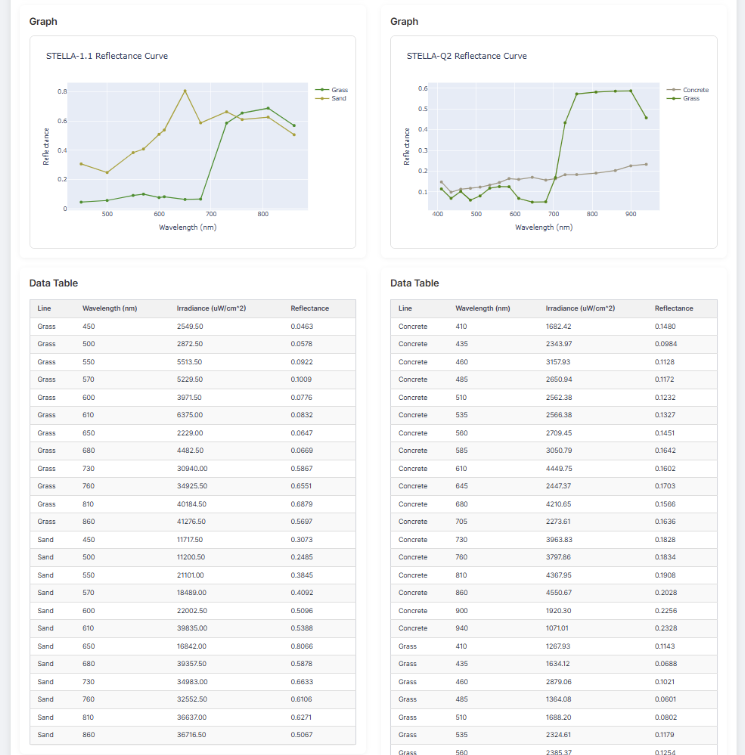Click Irradiance header in left data table
Screen dimensions: 745x755
(x=211, y=308)
